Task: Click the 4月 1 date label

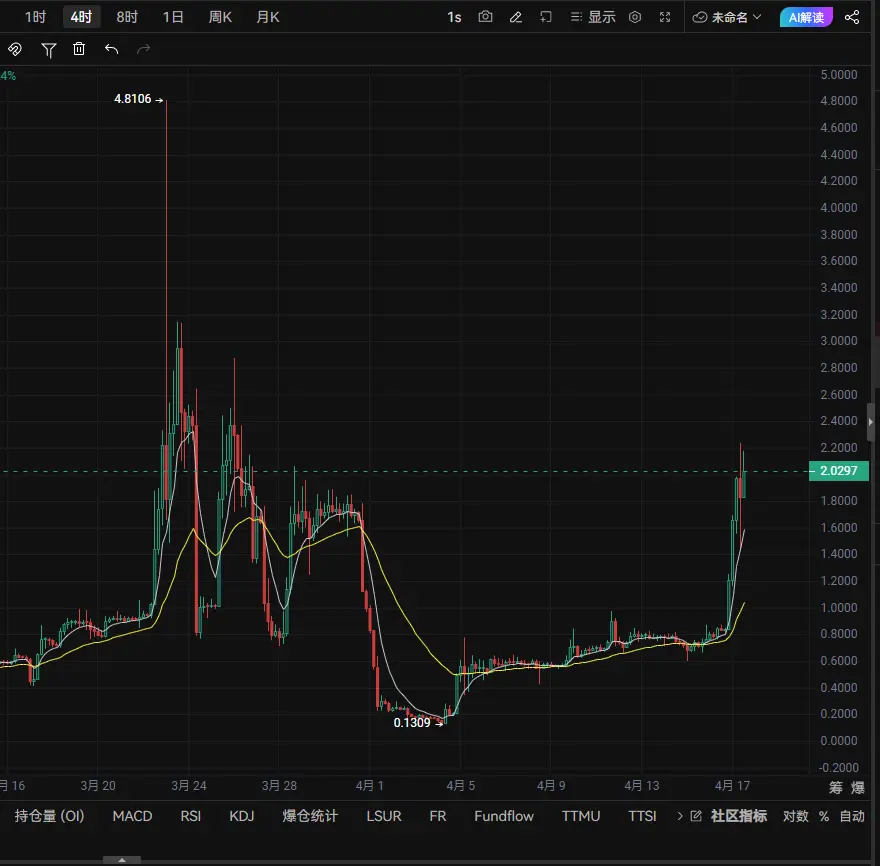Action: (369, 785)
